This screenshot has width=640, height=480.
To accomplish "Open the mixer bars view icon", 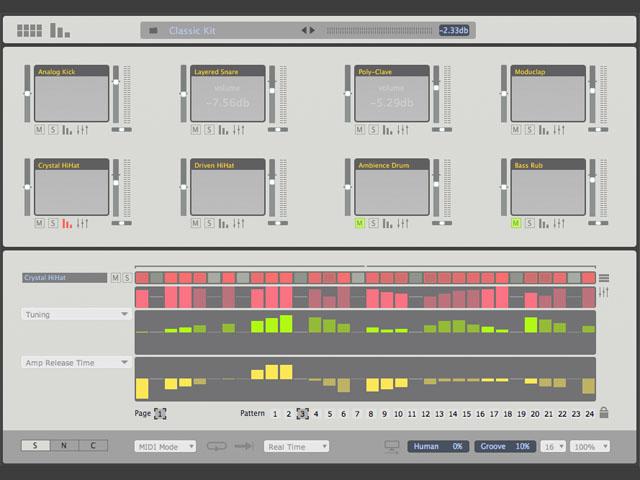I will coord(60,31).
